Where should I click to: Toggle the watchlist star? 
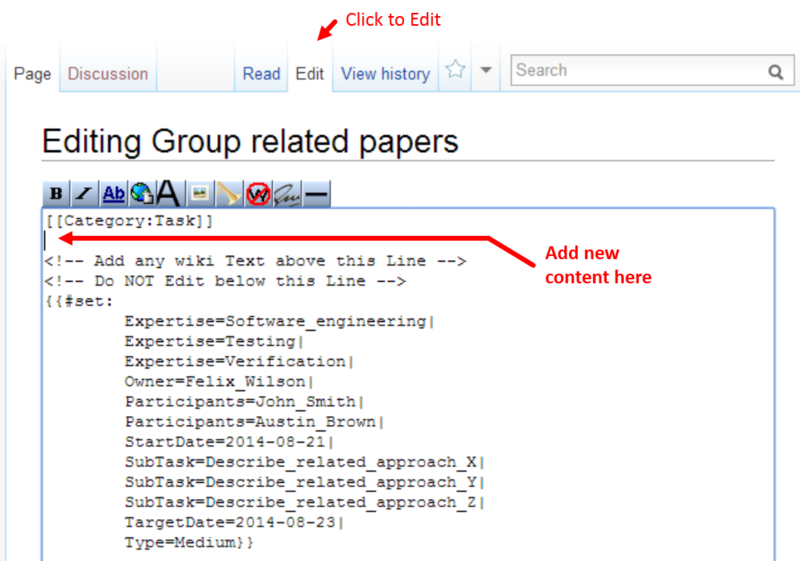click(x=456, y=70)
